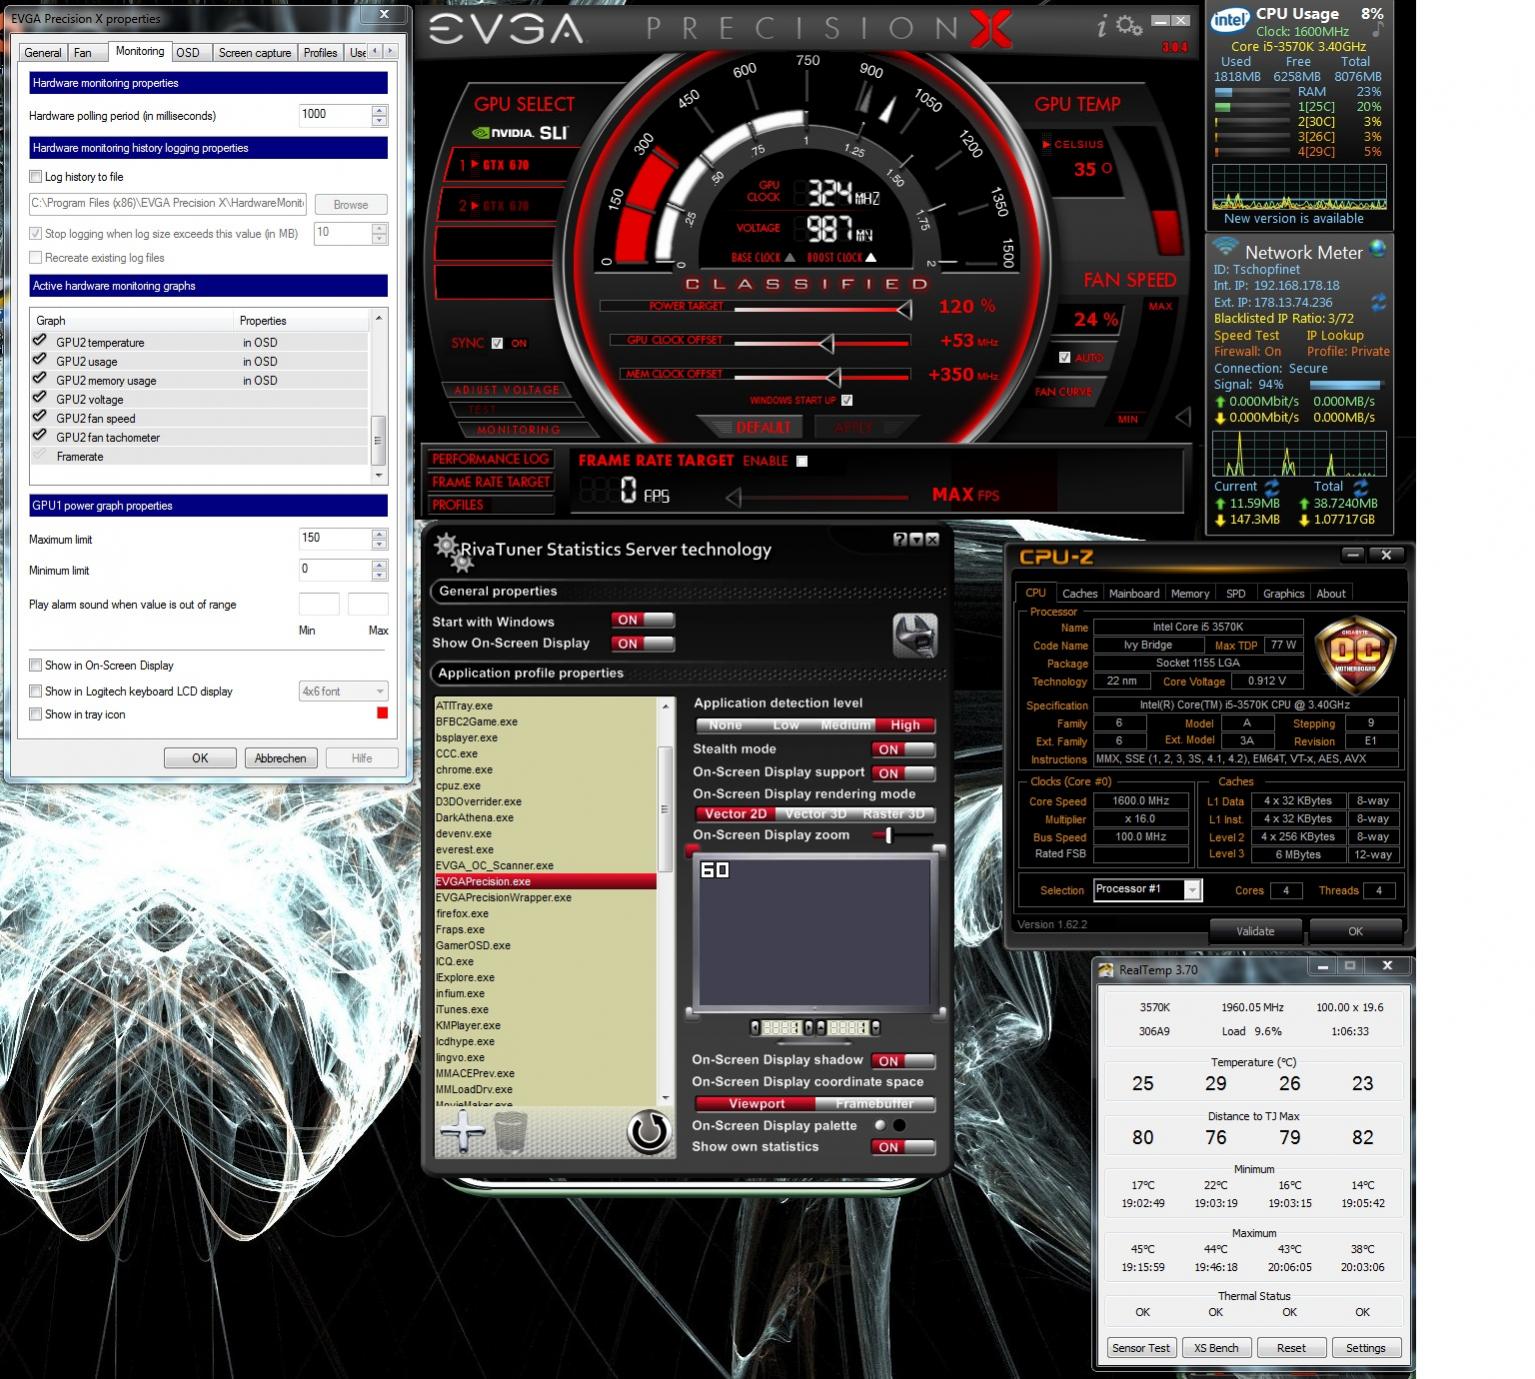Run Sensor Test in RealTemp

tap(1141, 1348)
